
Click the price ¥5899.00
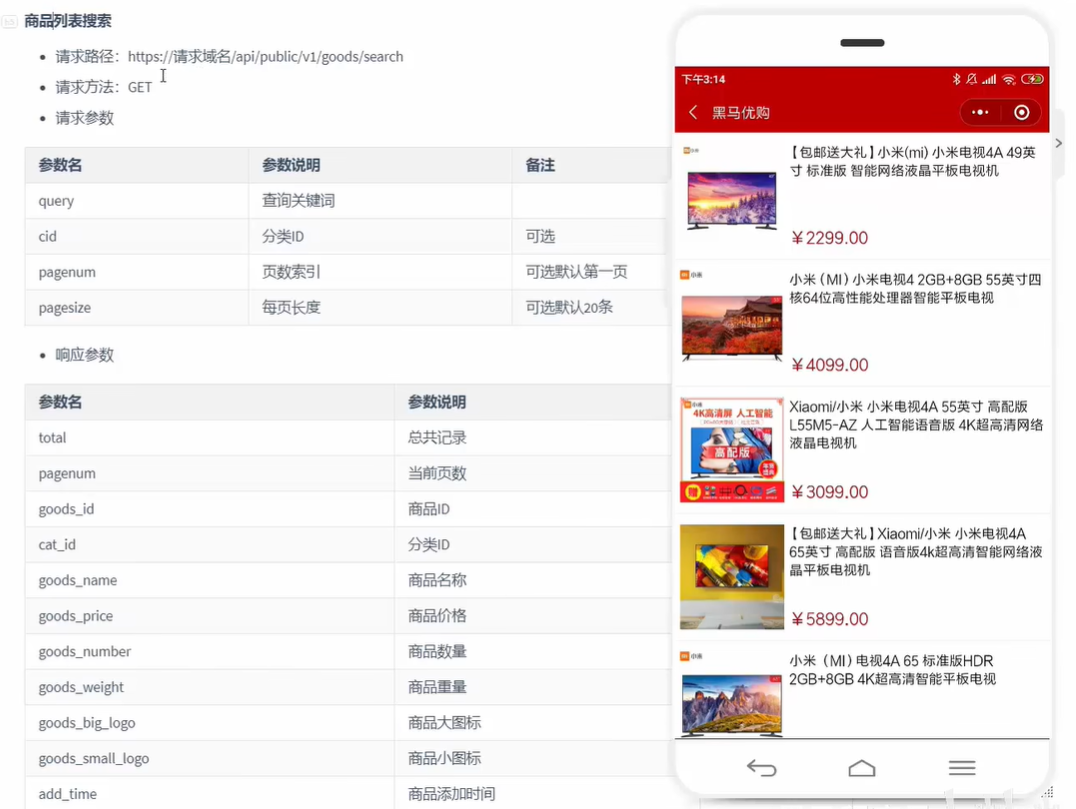click(830, 619)
